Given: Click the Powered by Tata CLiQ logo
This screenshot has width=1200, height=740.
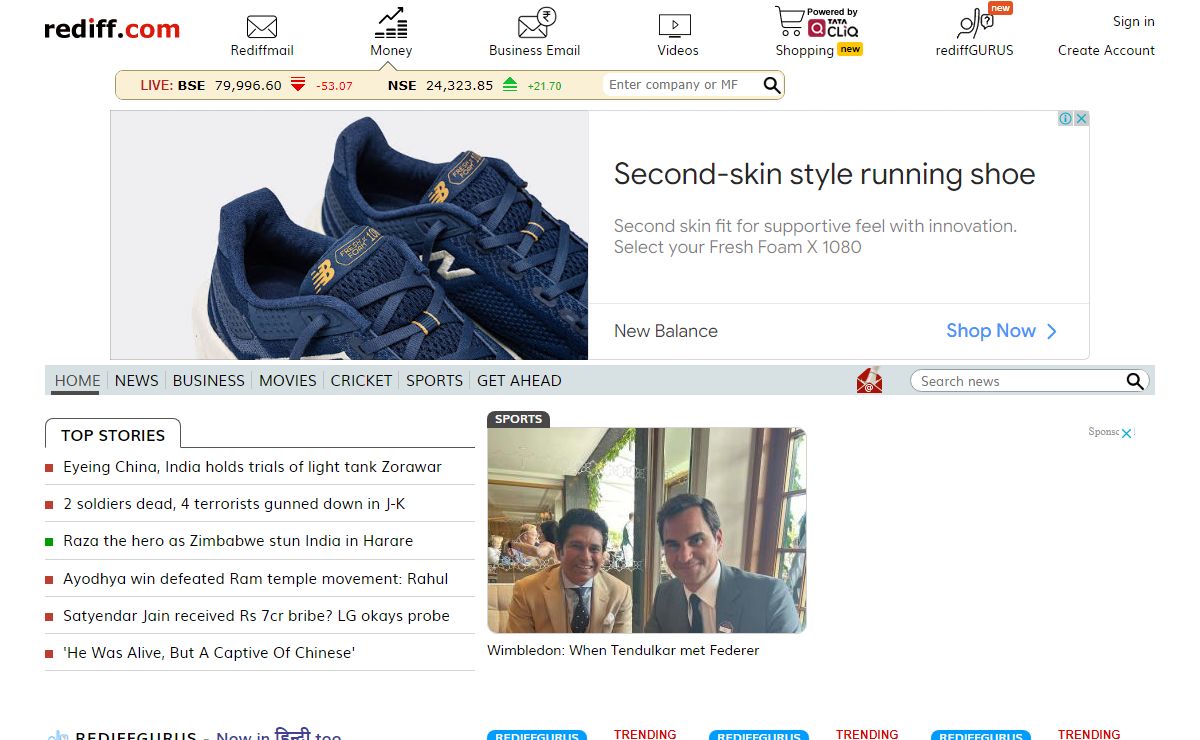Looking at the screenshot, I should (x=833, y=23).
